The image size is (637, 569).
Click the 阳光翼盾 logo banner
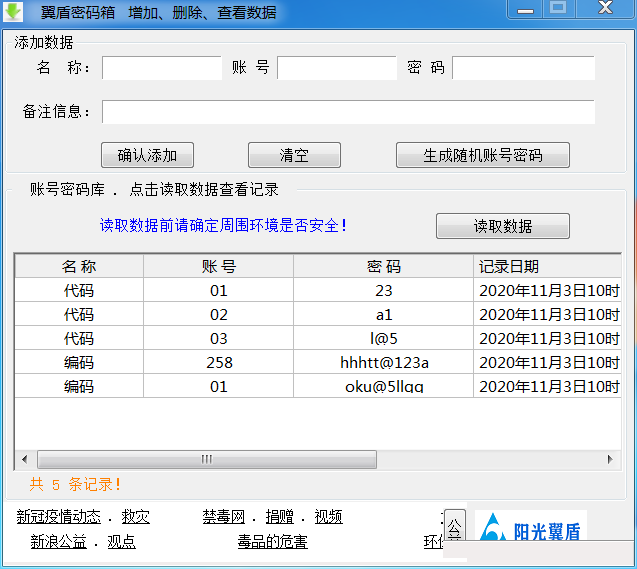click(x=531, y=530)
